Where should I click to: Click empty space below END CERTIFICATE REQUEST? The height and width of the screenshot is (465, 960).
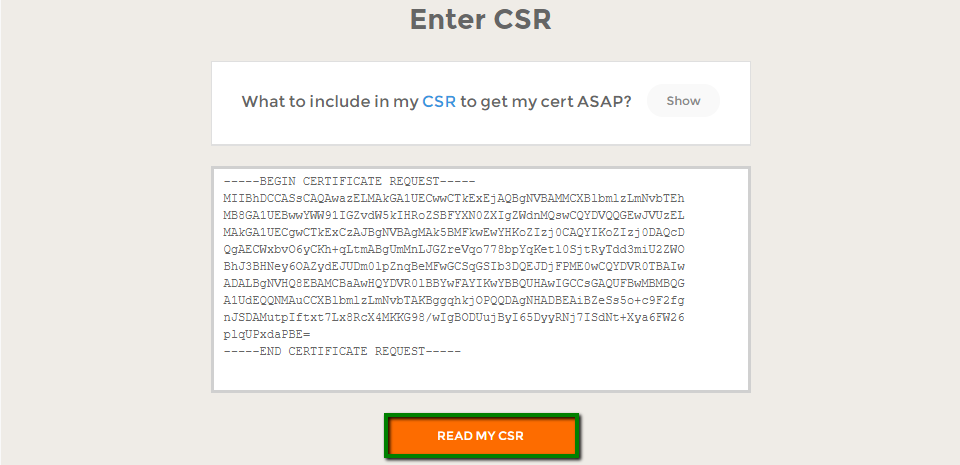pyautogui.click(x=480, y=374)
